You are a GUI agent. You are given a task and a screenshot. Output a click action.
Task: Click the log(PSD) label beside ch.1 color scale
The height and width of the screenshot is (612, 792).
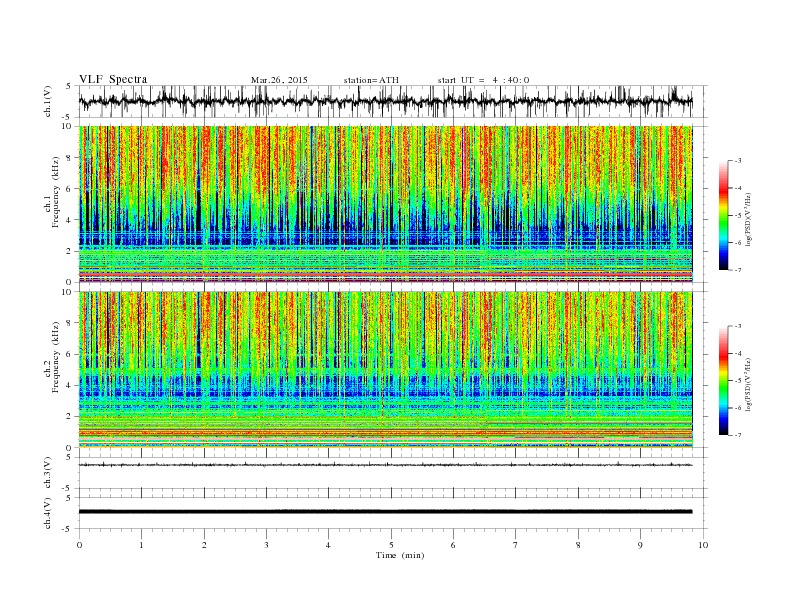point(749,219)
